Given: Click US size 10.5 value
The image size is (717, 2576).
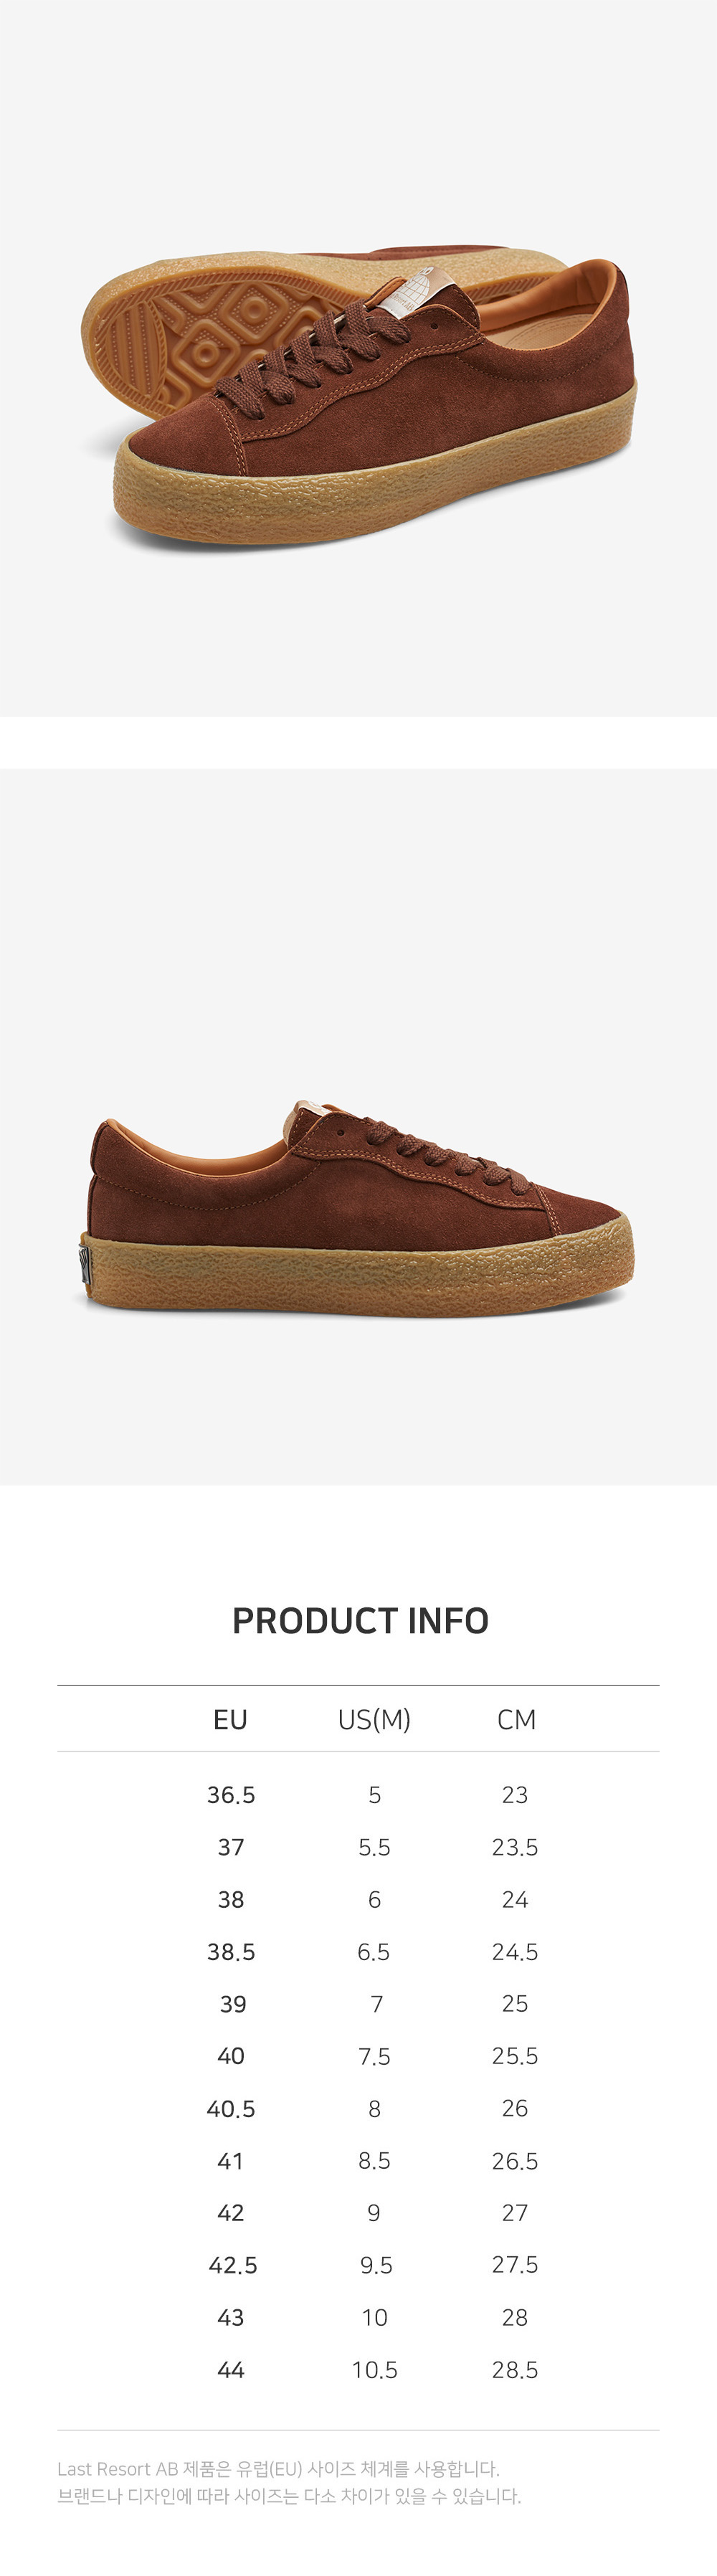Looking at the screenshot, I should [x=375, y=2370].
